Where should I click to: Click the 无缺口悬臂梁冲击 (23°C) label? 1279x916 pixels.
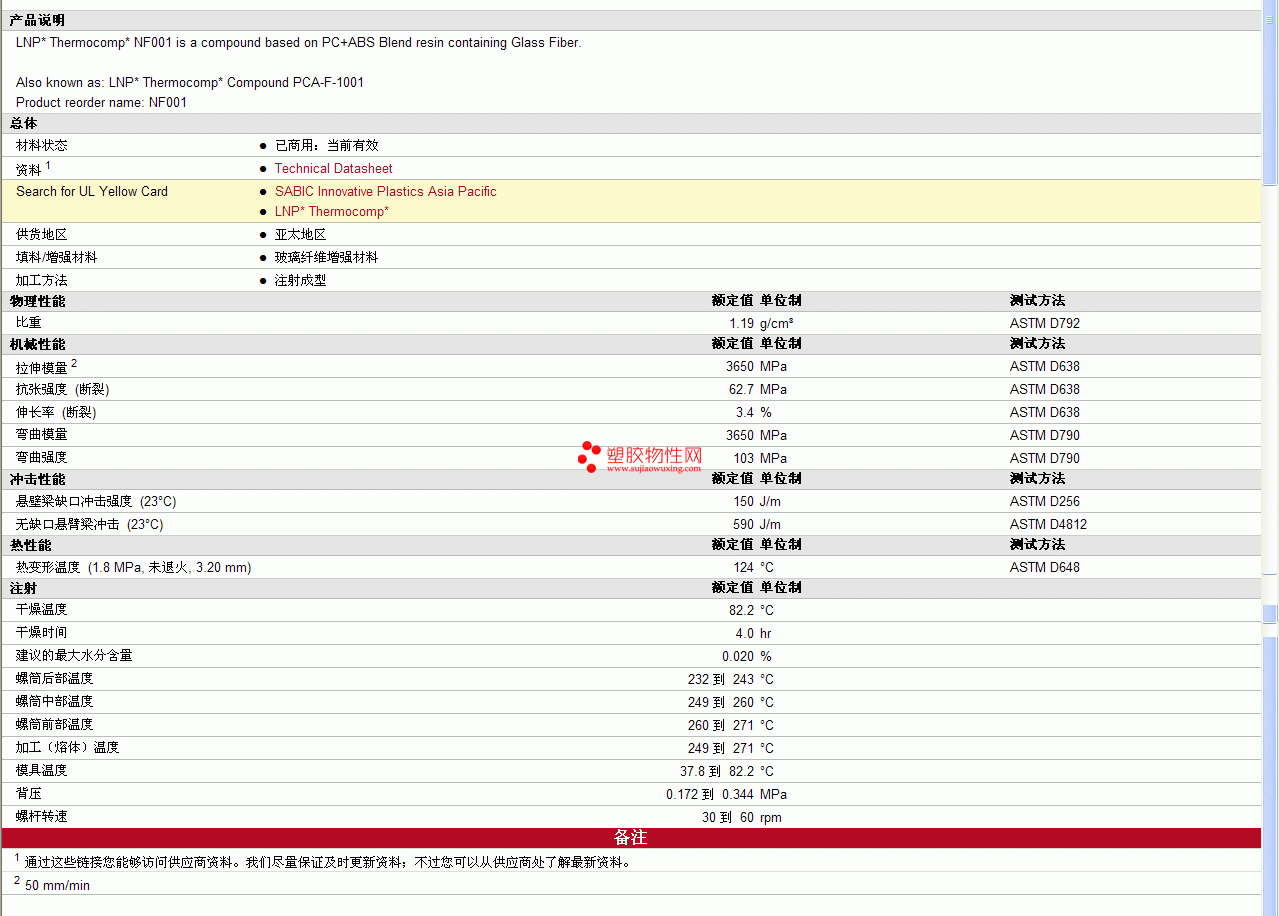[x=89, y=524]
